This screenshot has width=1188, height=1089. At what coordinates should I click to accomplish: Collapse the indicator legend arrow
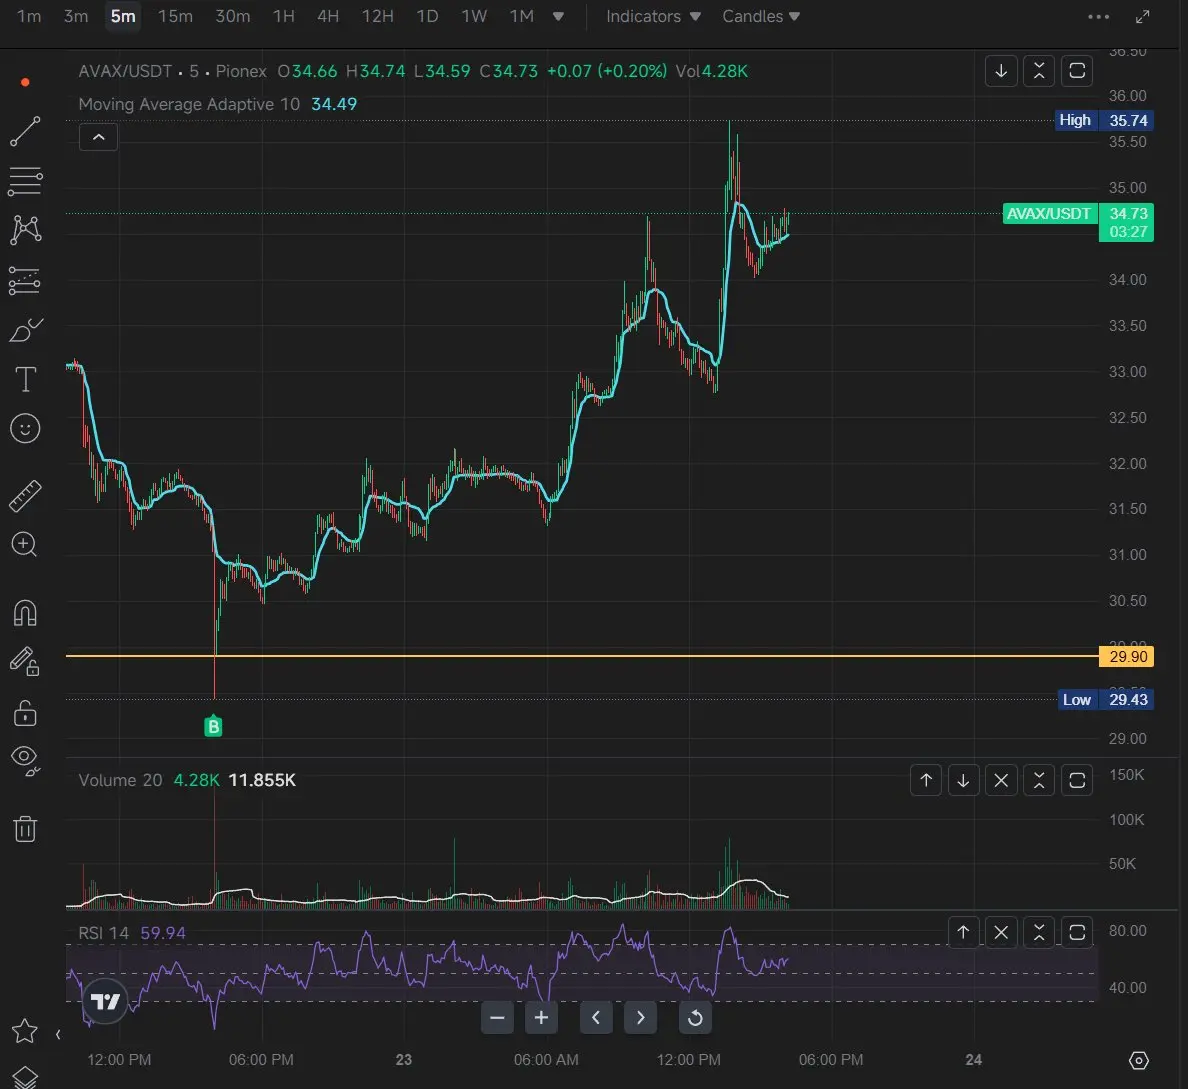pos(98,137)
